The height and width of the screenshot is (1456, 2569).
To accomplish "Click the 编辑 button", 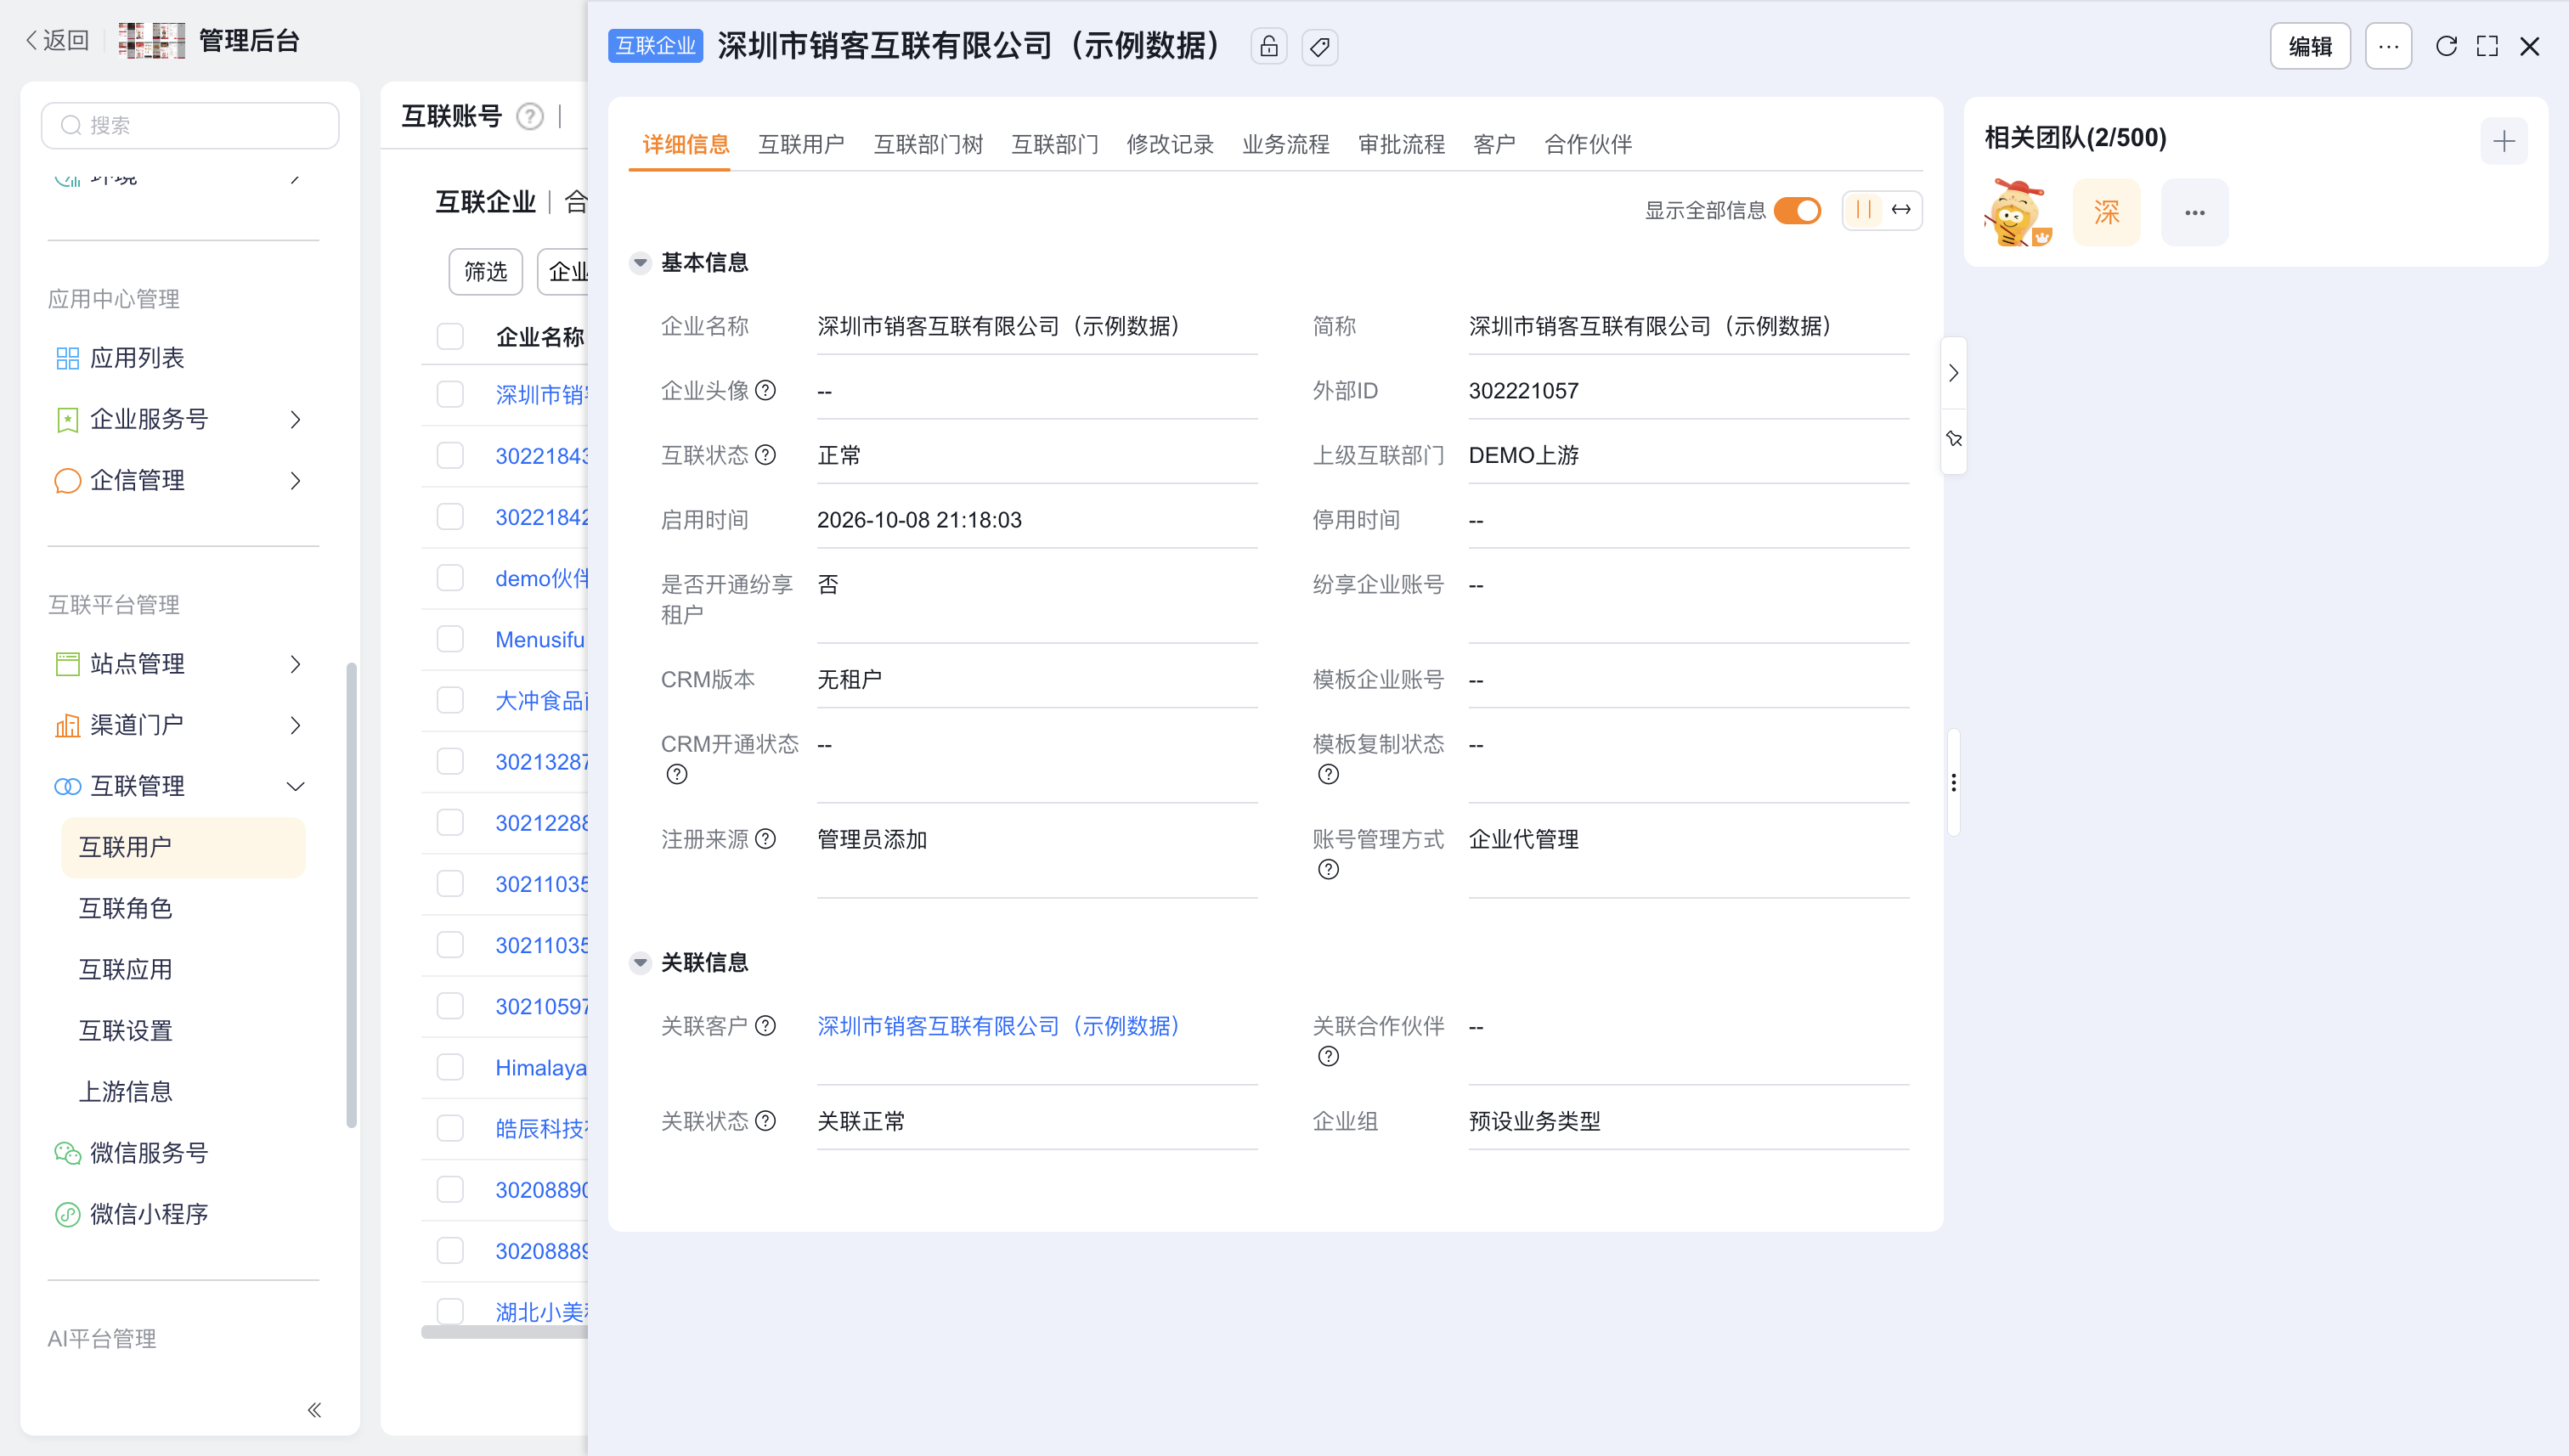I will point(2310,46).
